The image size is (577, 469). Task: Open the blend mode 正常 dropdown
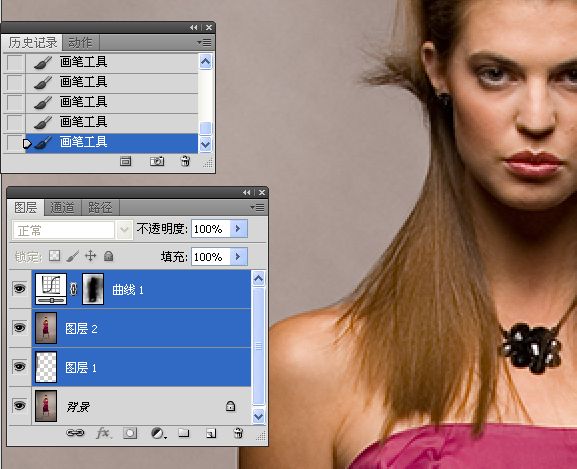click(x=72, y=230)
